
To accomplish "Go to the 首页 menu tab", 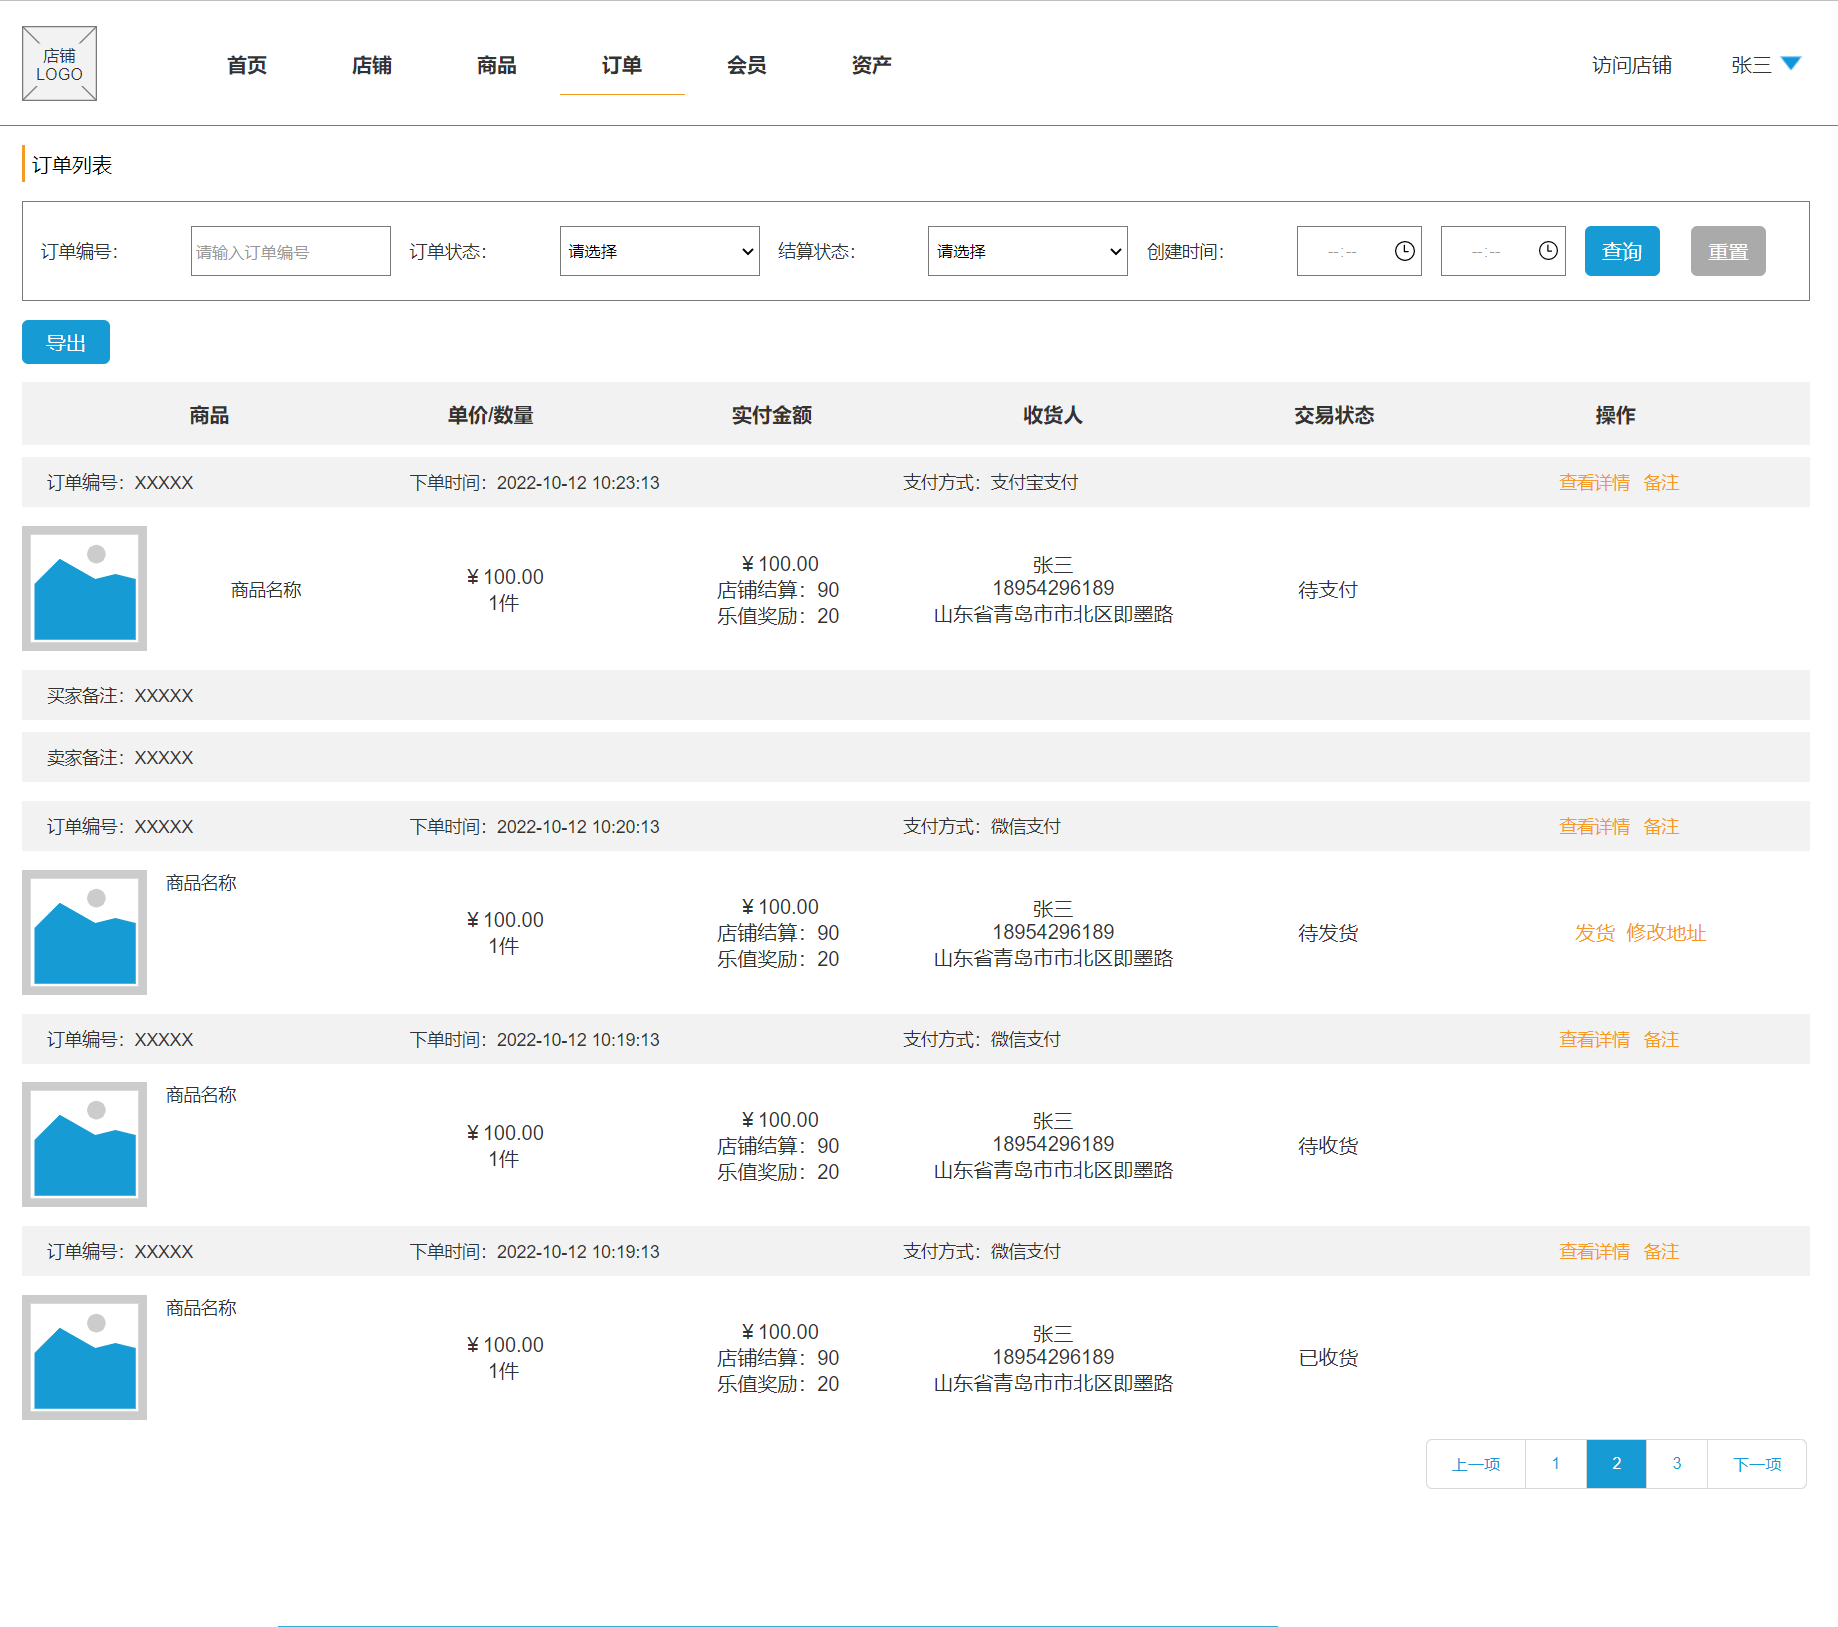I will tap(247, 65).
